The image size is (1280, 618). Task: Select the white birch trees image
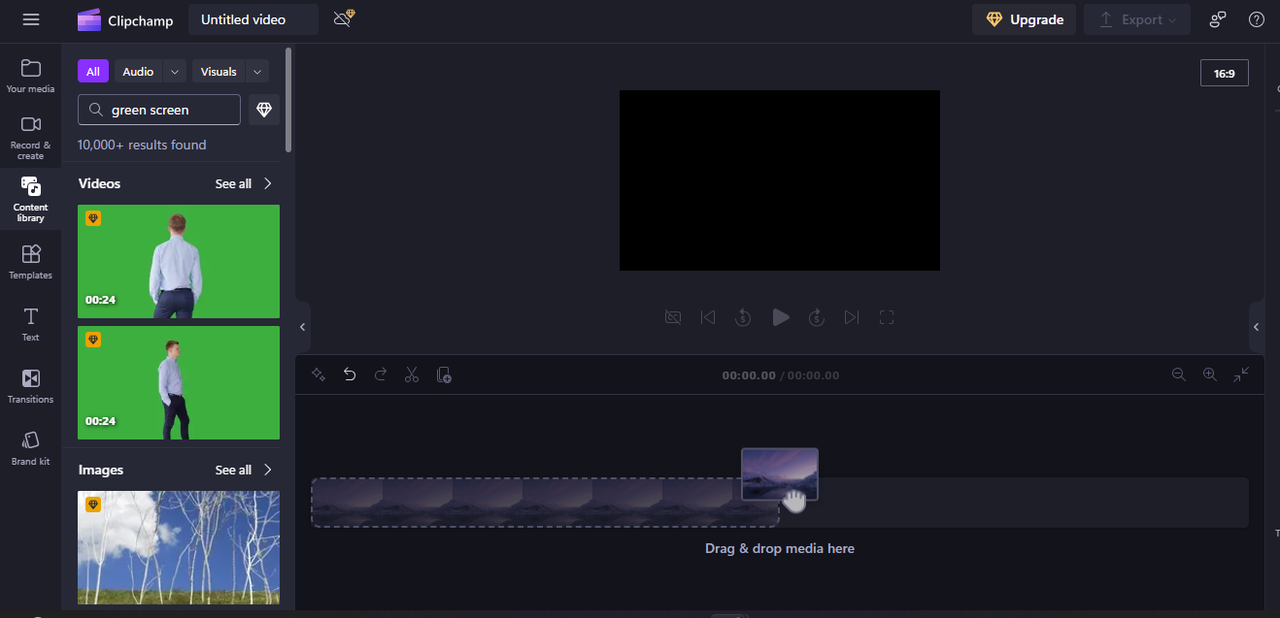pyautogui.click(x=179, y=548)
